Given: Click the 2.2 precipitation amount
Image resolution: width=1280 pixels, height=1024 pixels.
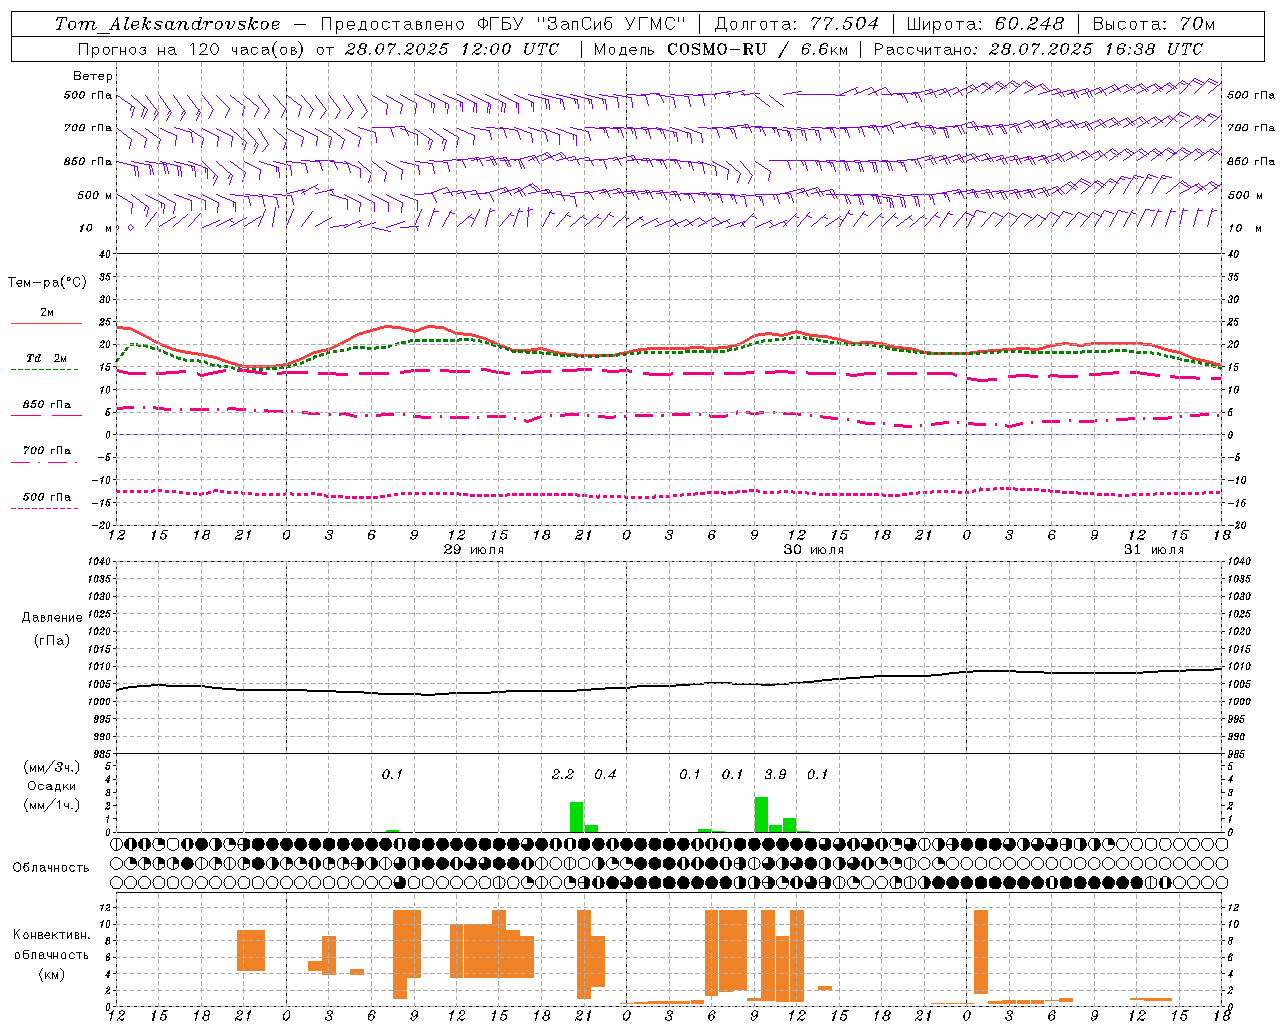Looking at the screenshot, I should pos(563,774).
